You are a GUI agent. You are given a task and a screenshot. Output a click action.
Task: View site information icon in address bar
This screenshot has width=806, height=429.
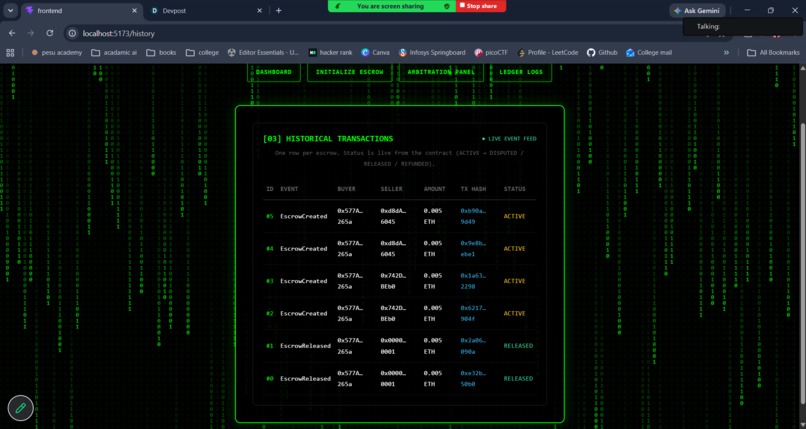72,33
